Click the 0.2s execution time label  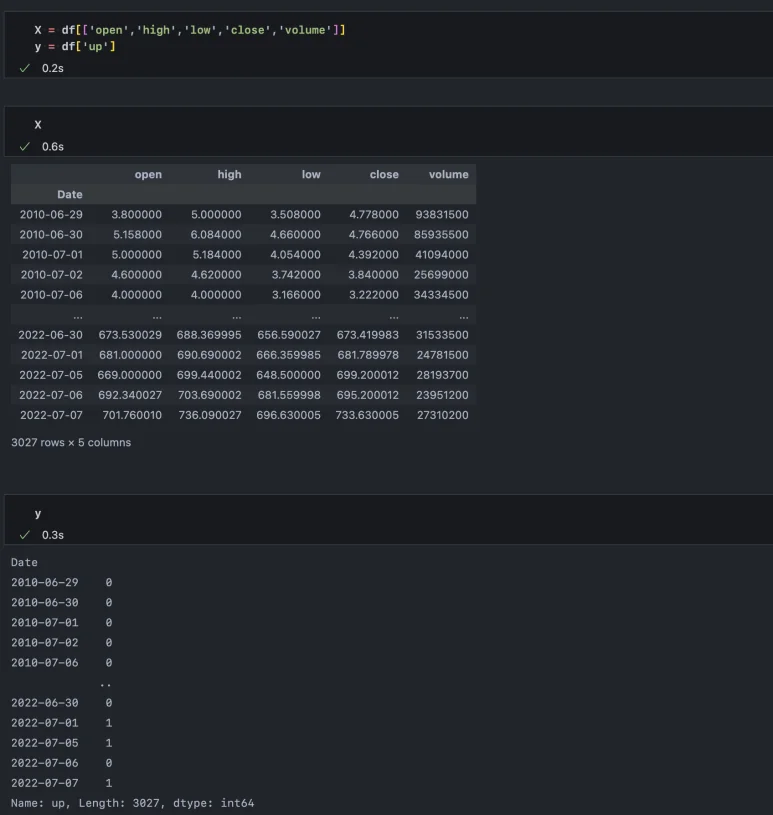tap(53, 68)
